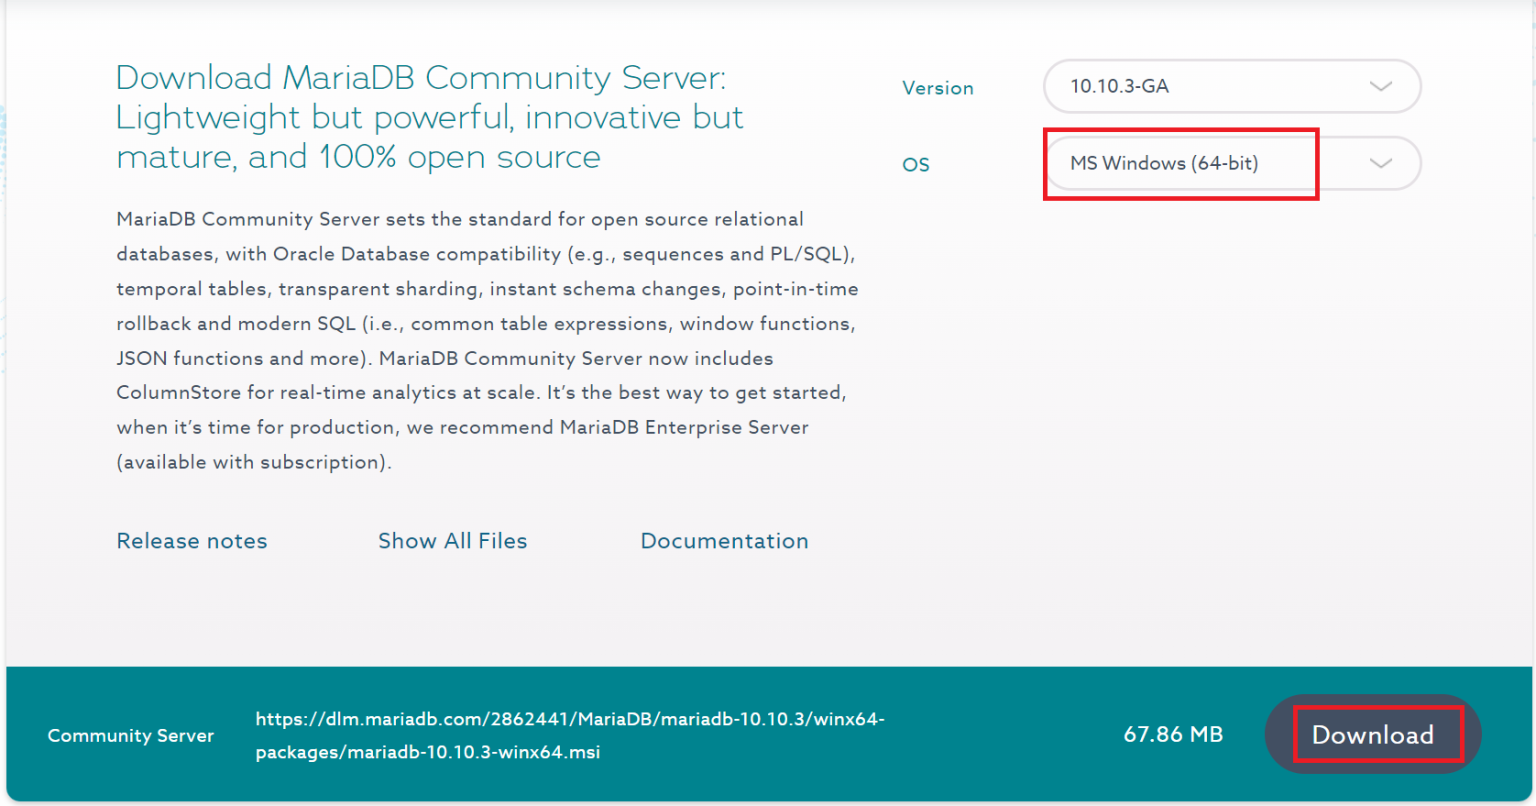1536x806 pixels.
Task: Open the Release notes
Action: 191,540
